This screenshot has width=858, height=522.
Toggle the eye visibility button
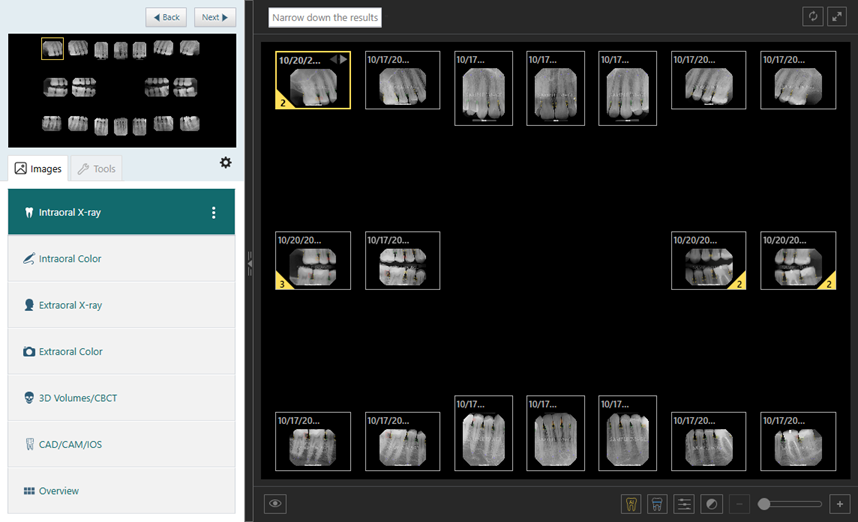(275, 504)
